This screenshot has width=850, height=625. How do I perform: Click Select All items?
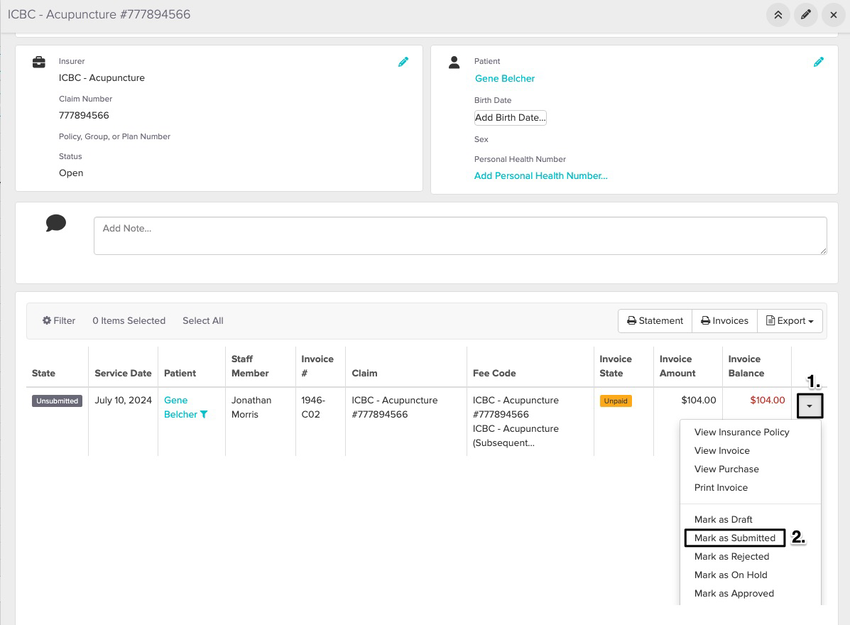[x=203, y=320]
